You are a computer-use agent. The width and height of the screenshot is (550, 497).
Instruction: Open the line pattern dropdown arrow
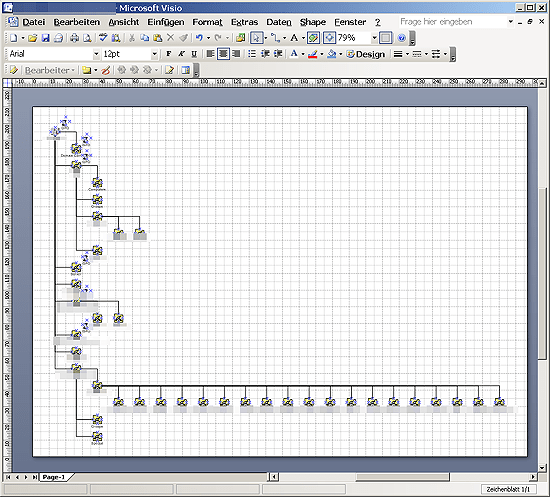coord(426,54)
